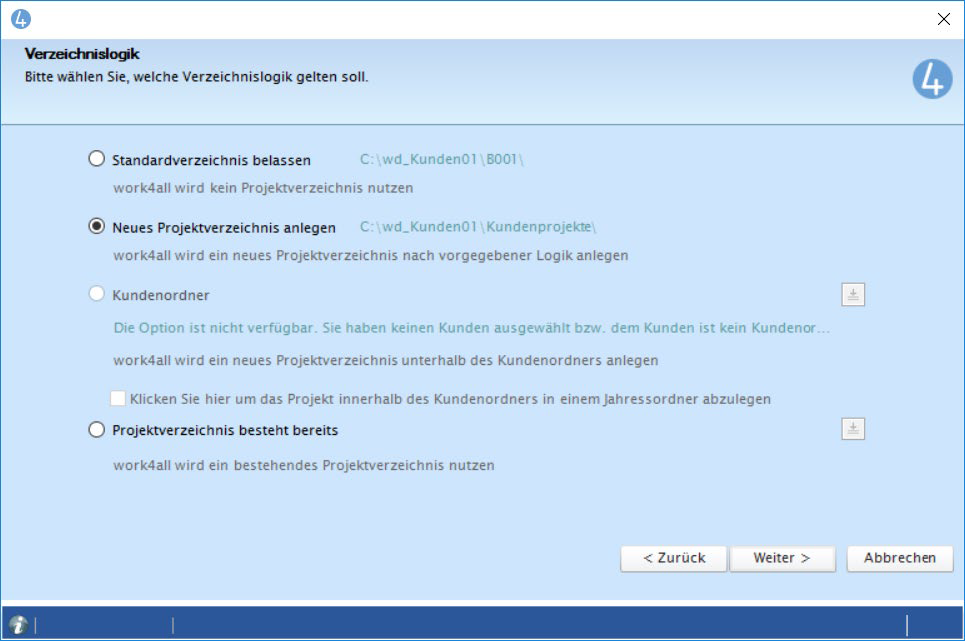This screenshot has height=641, width=965.
Task: Click the path C:\wd_Kunden01\B001\
Action: [441, 160]
